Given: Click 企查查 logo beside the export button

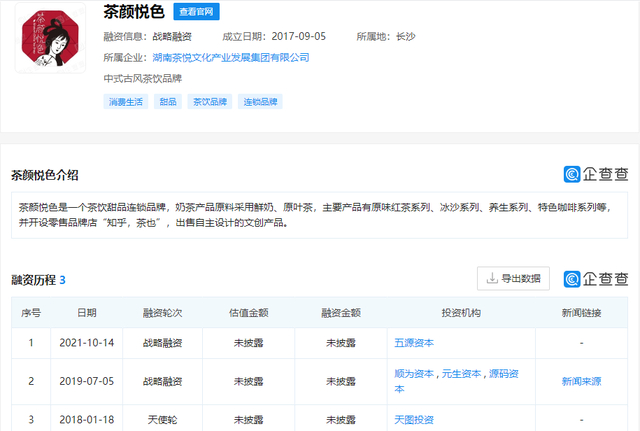Looking at the screenshot, I should pyautogui.click(x=596, y=278).
